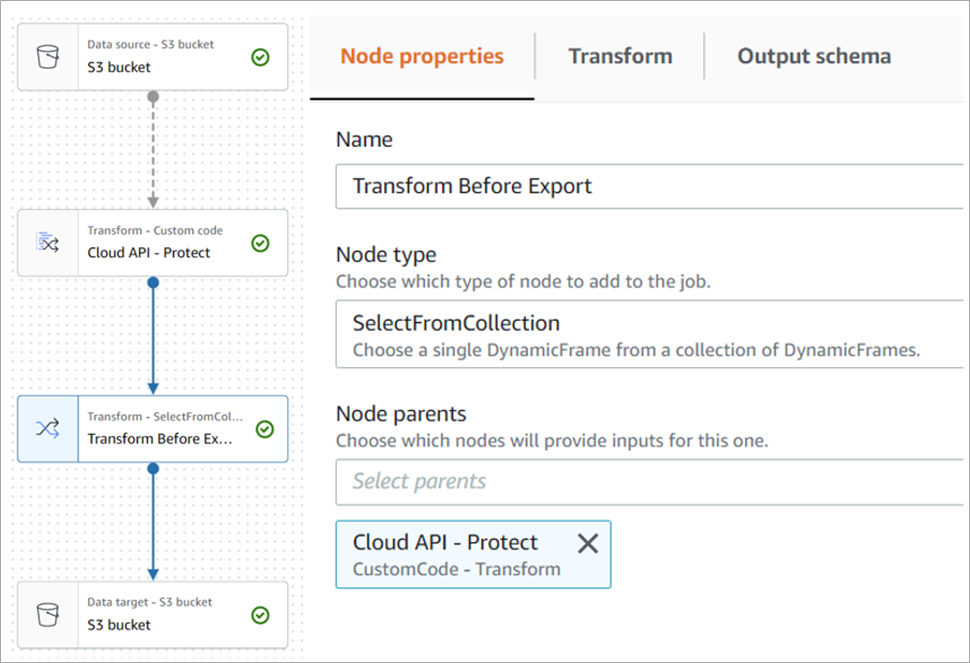Viewport: 970px width, 663px height.
Task: Select the Cloud API - Protect node label
Action: pyautogui.click(x=149, y=253)
